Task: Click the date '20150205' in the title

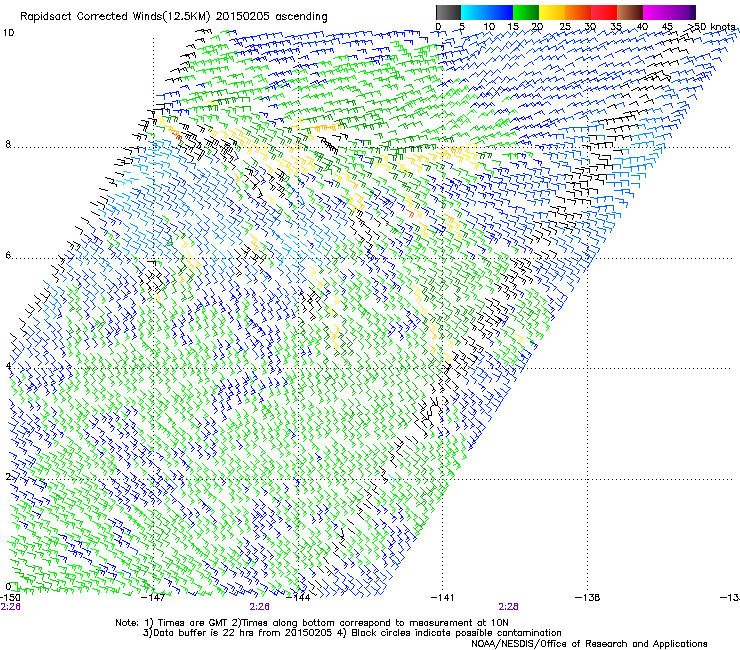Action: pyautogui.click(x=242, y=17)
